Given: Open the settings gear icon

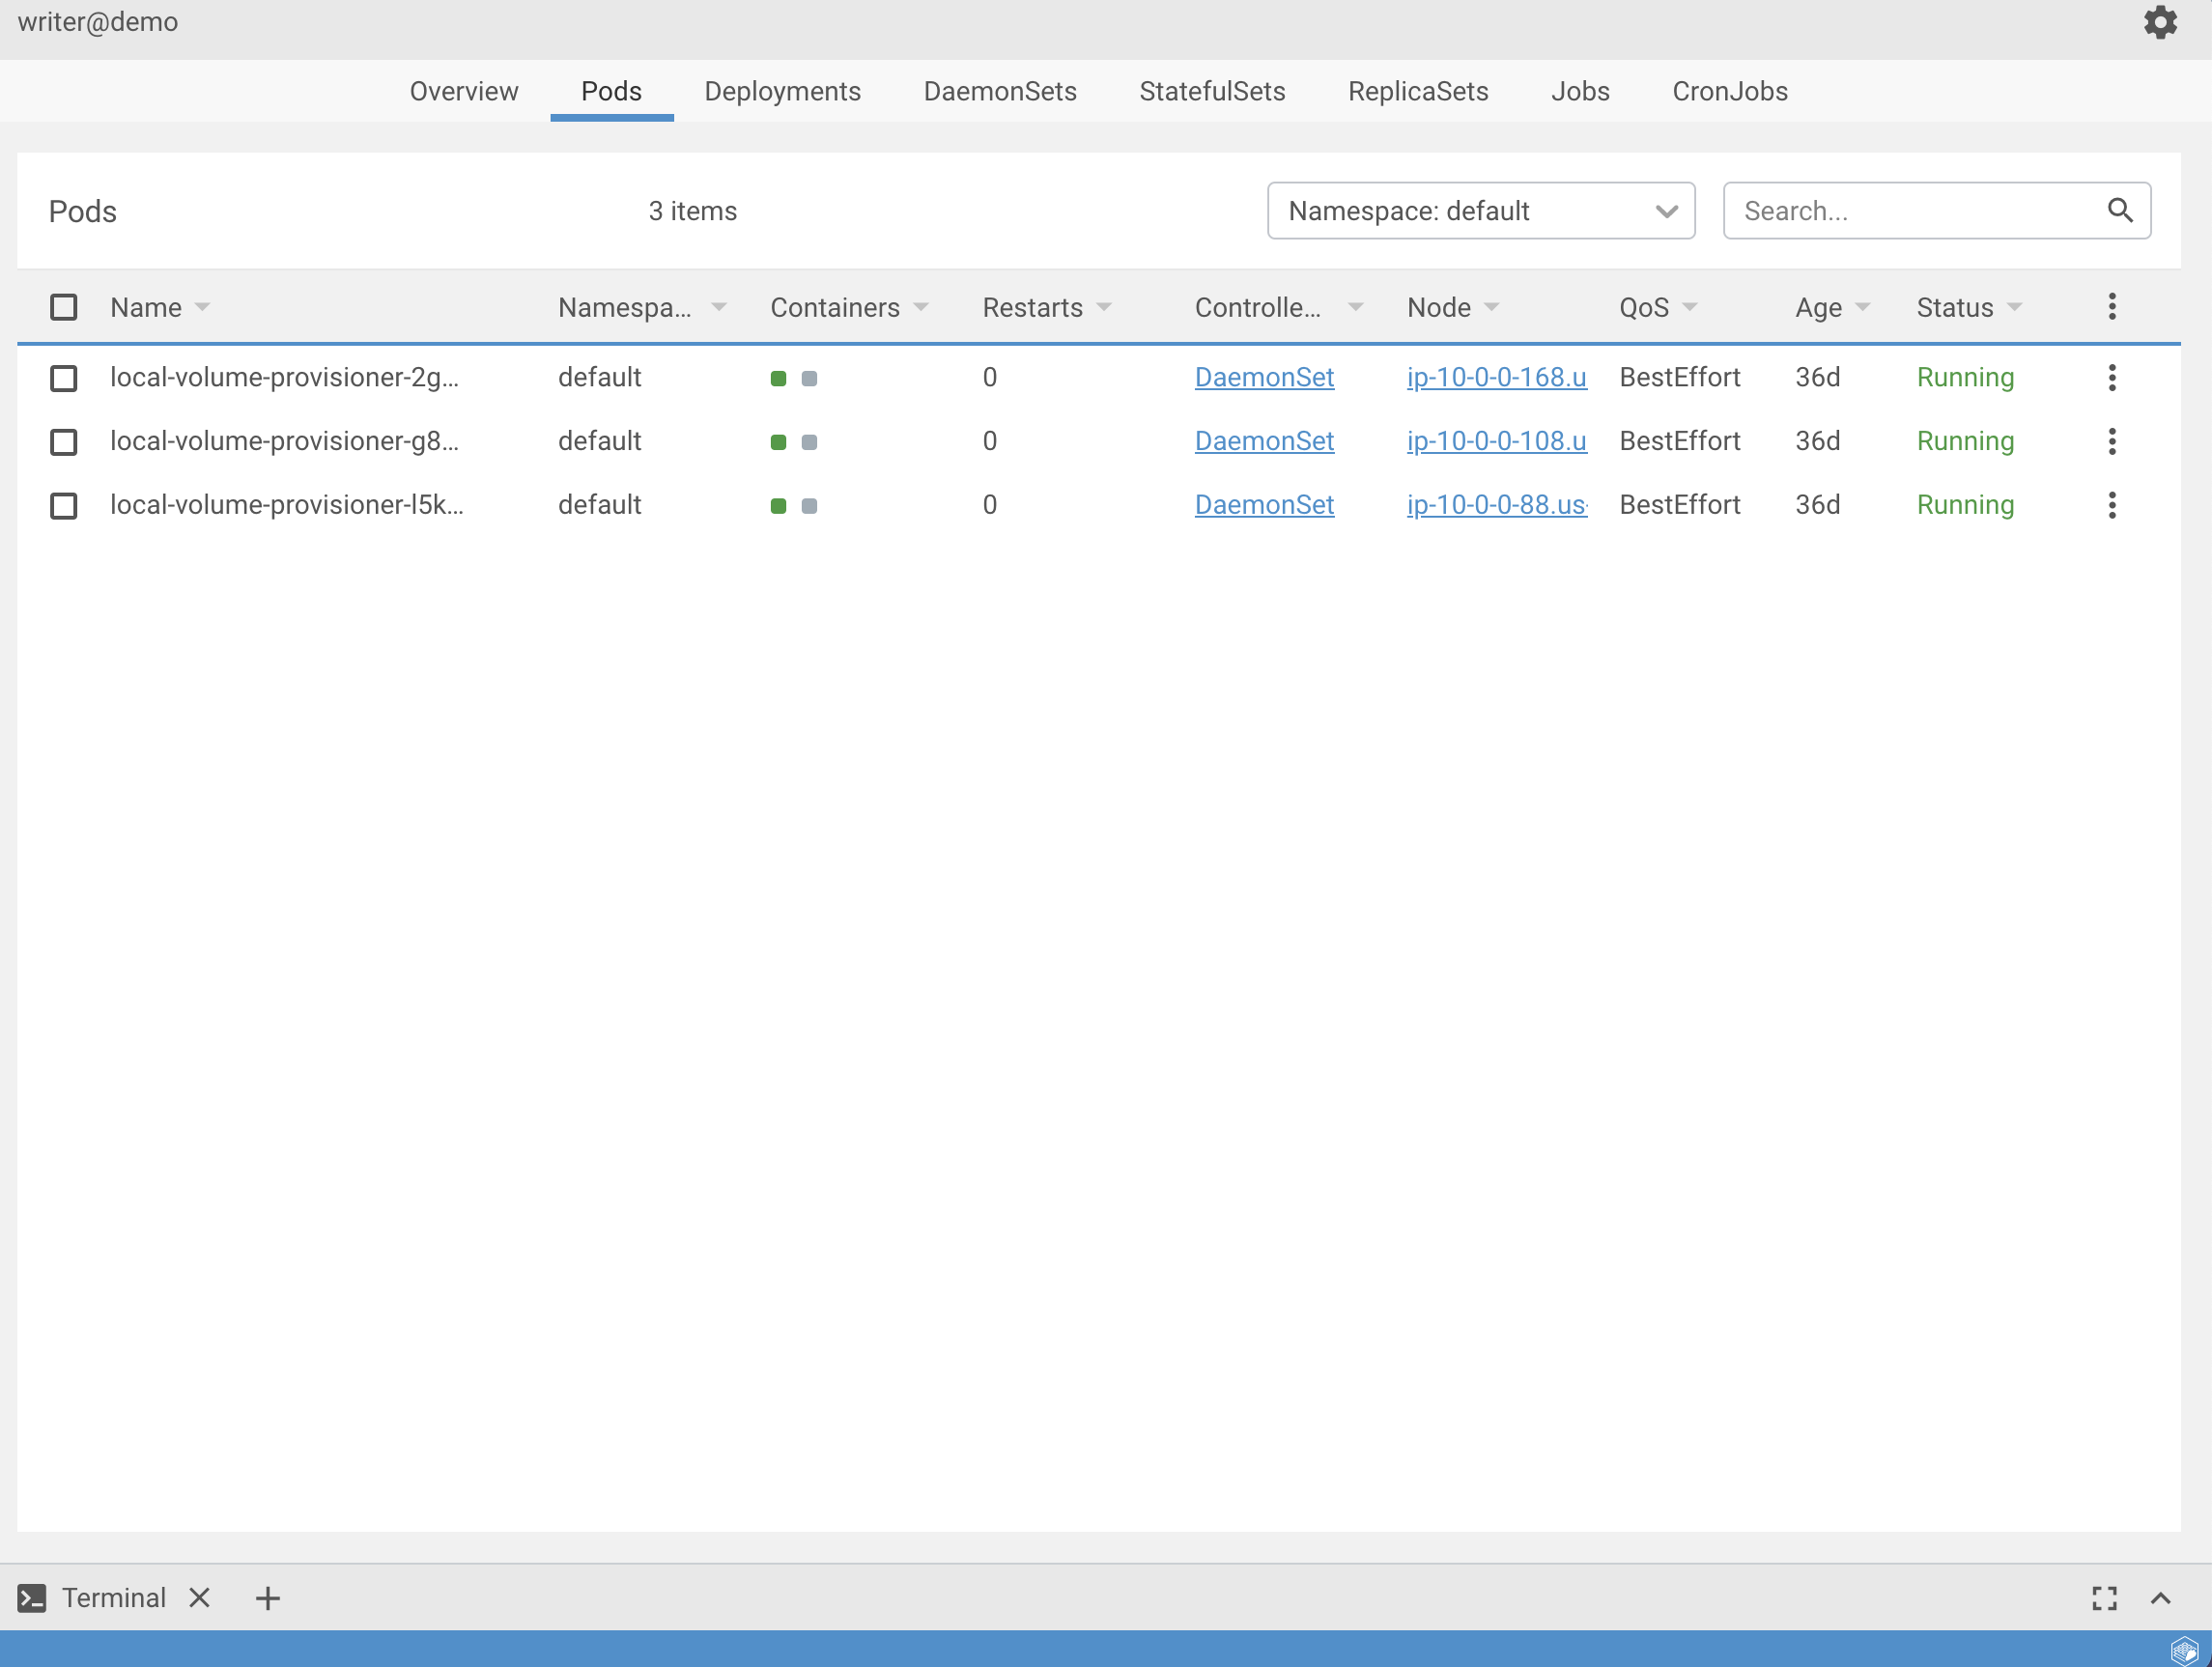Looking at the screenshot, I should 2160,22.
